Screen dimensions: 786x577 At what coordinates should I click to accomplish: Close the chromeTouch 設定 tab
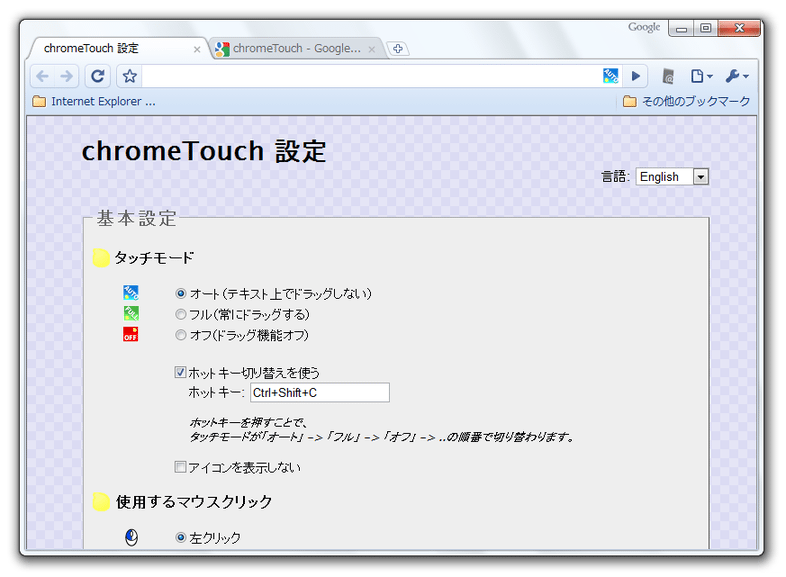pyautogui.click(x=197, y=49)
